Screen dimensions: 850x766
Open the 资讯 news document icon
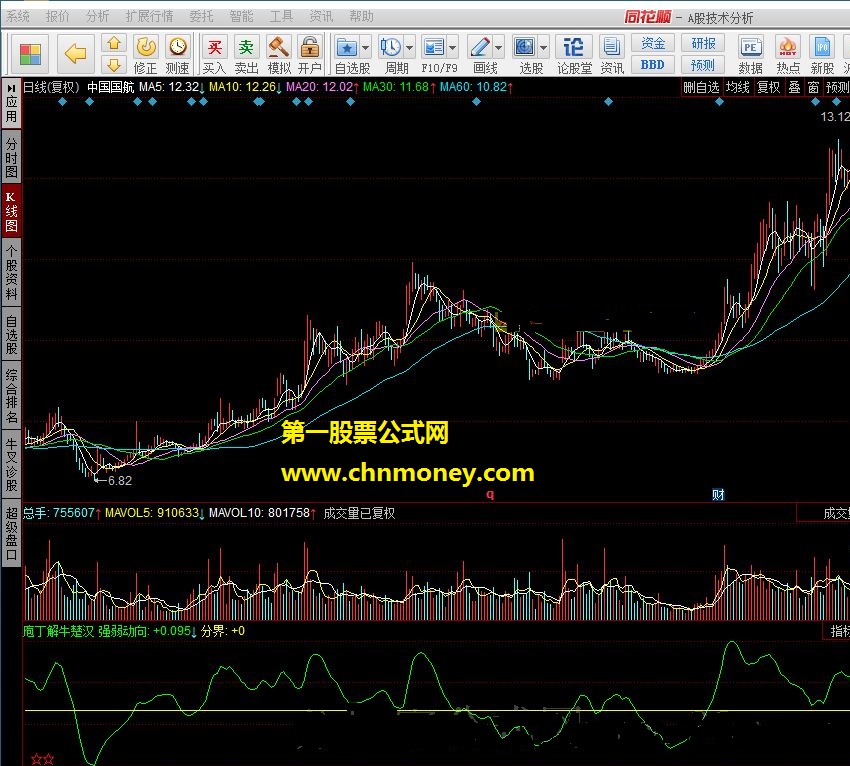(611, 47)
